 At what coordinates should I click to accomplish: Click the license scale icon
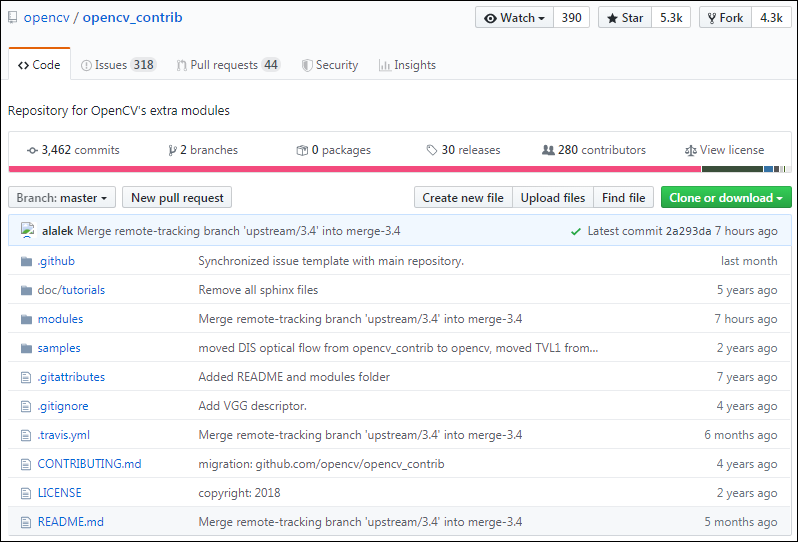(x=691, y=151)
